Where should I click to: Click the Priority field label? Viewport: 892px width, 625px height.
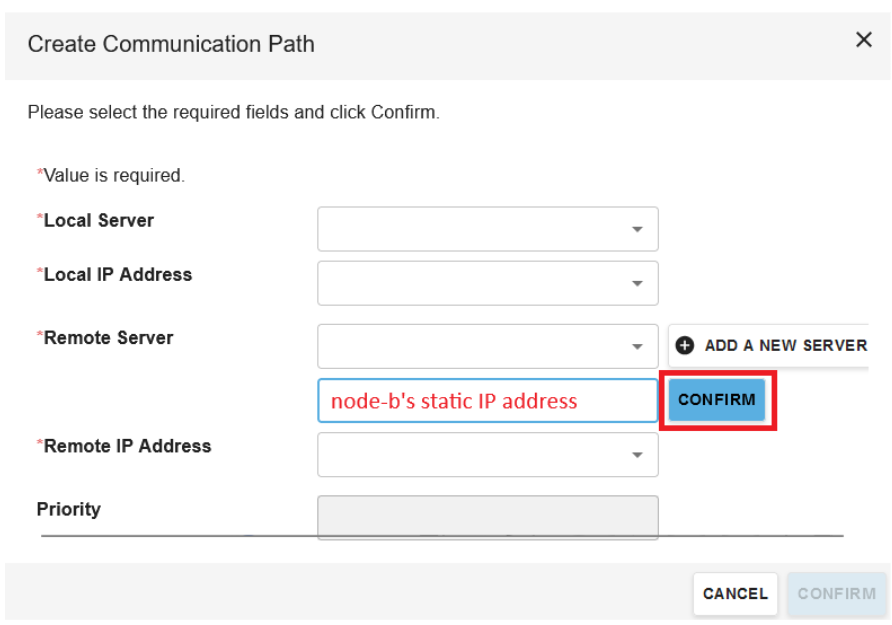pos(69,509)
